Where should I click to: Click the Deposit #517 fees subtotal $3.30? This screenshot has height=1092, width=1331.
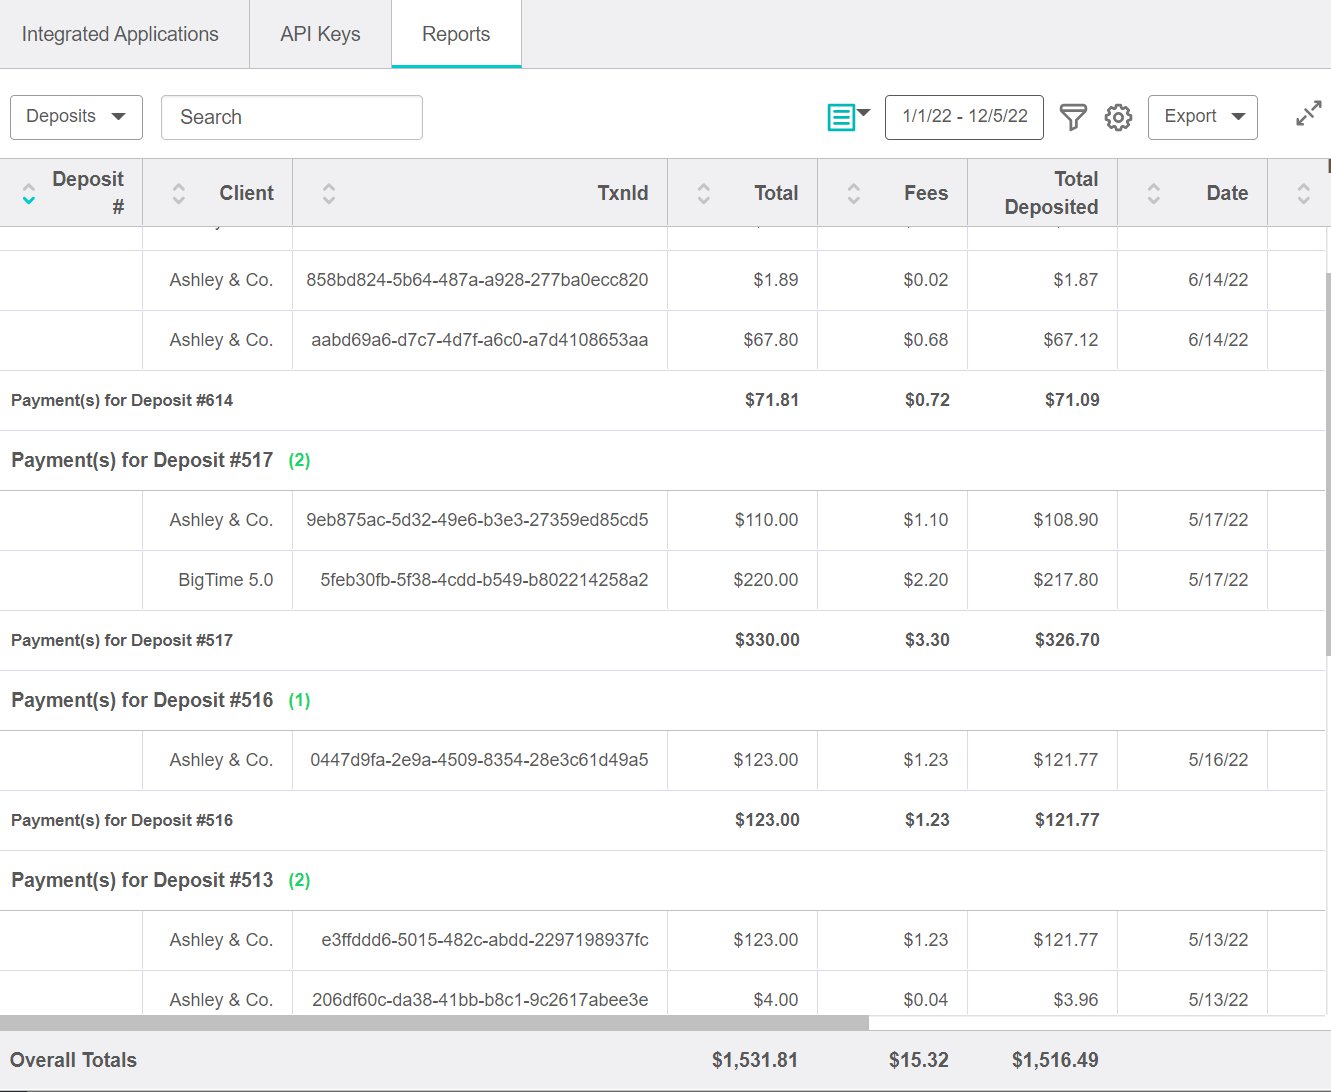927,640
